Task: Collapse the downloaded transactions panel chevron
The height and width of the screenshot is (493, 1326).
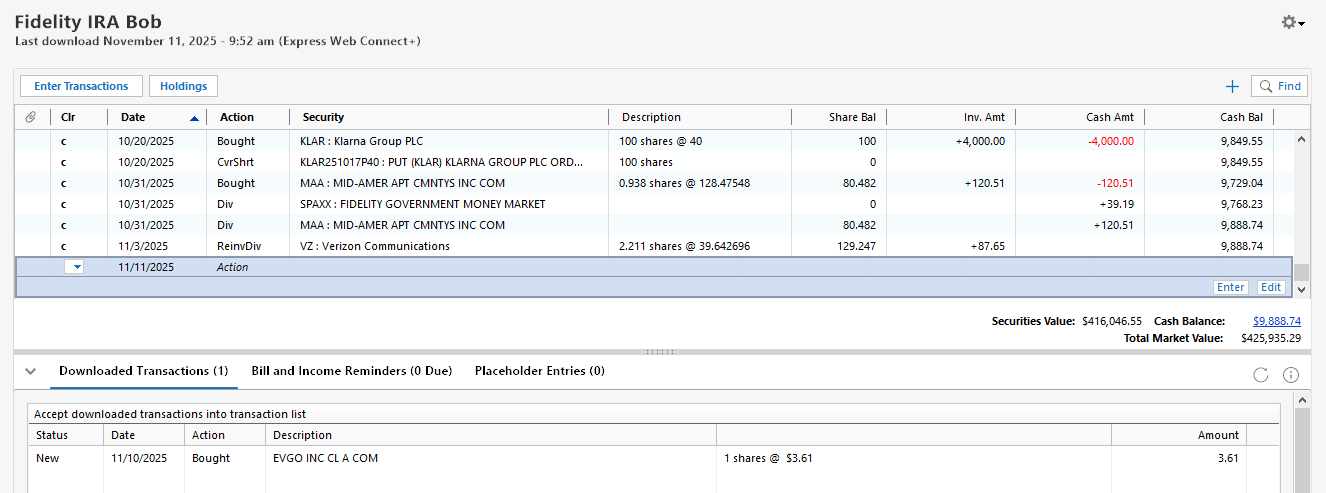Action: [31, 371]
